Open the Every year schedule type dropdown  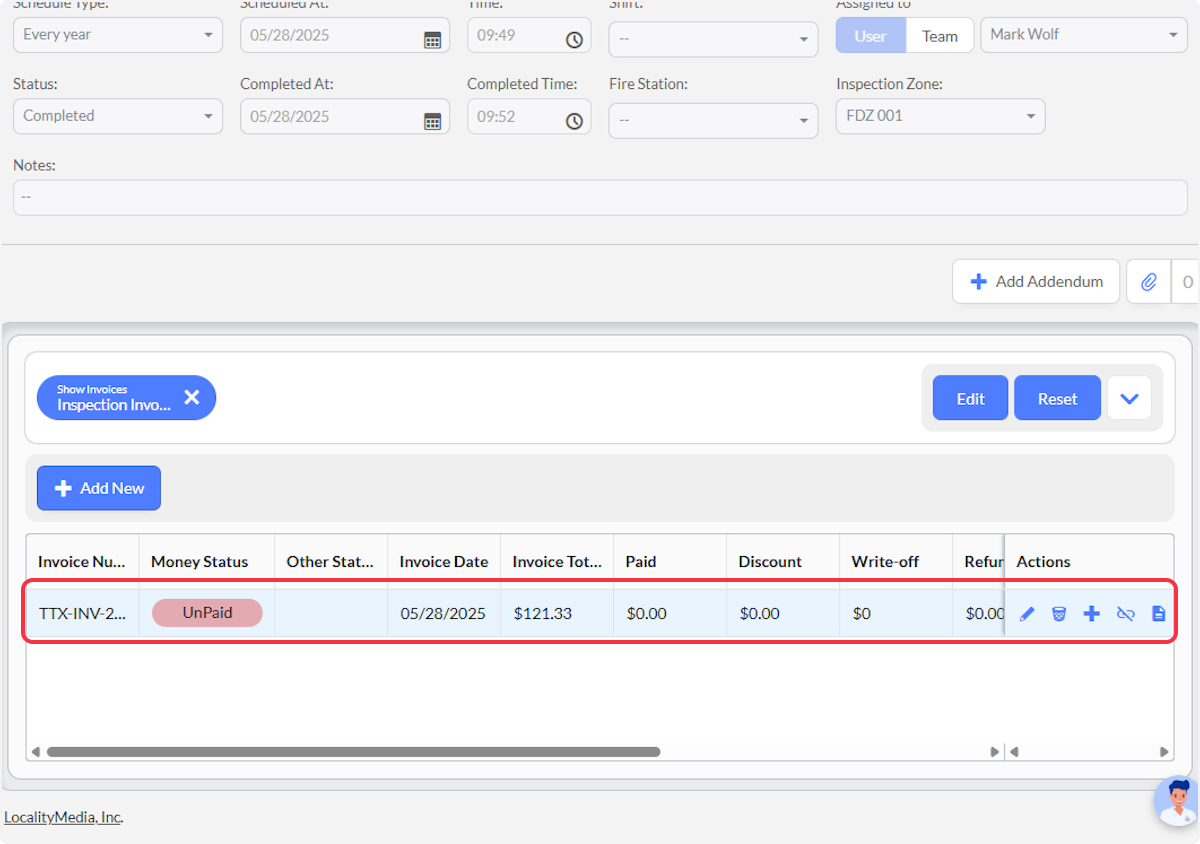pyautogui.click(x=118, y=35)
